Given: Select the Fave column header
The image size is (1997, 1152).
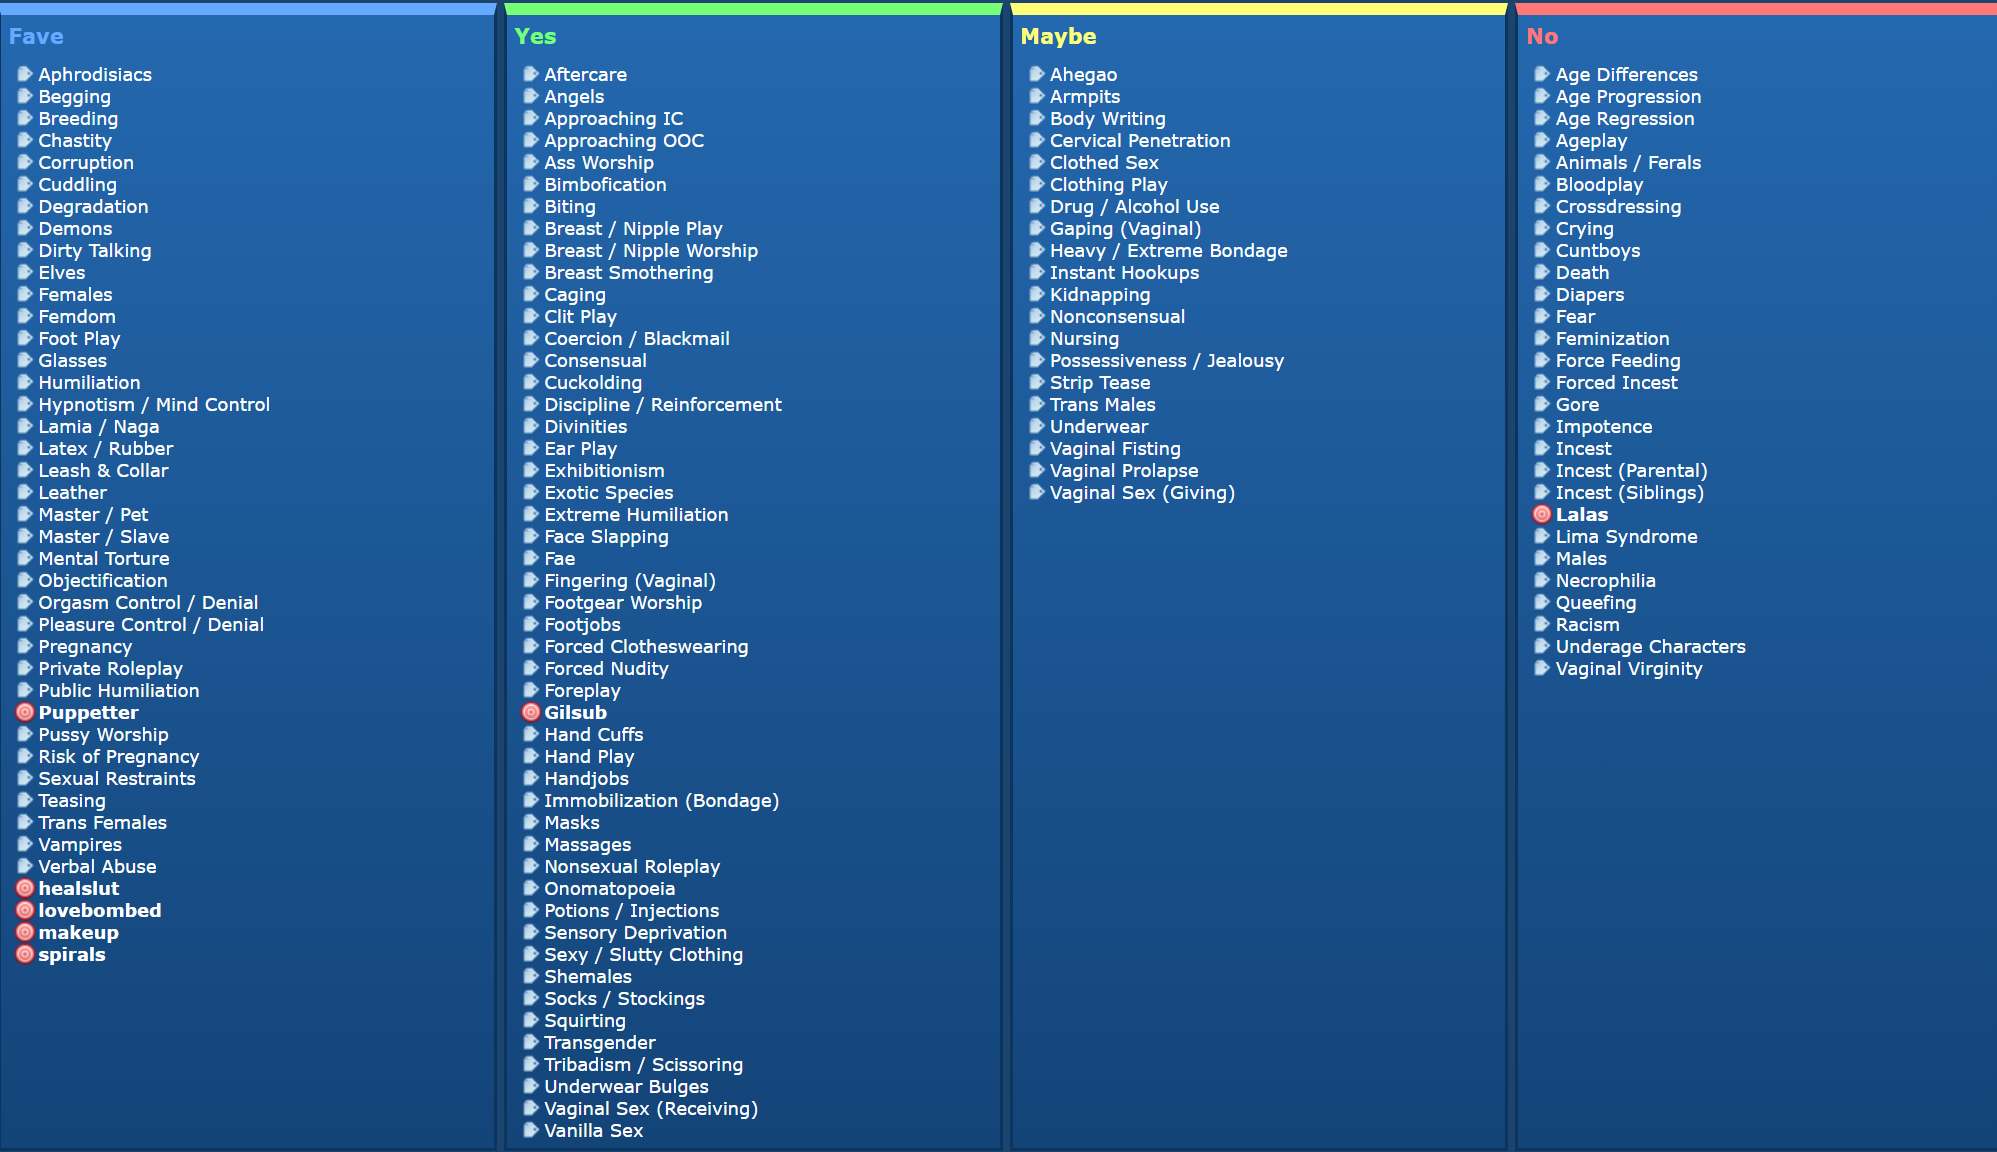Looking at the screenshot, I should pyautogui.click(x=36, y=36).
